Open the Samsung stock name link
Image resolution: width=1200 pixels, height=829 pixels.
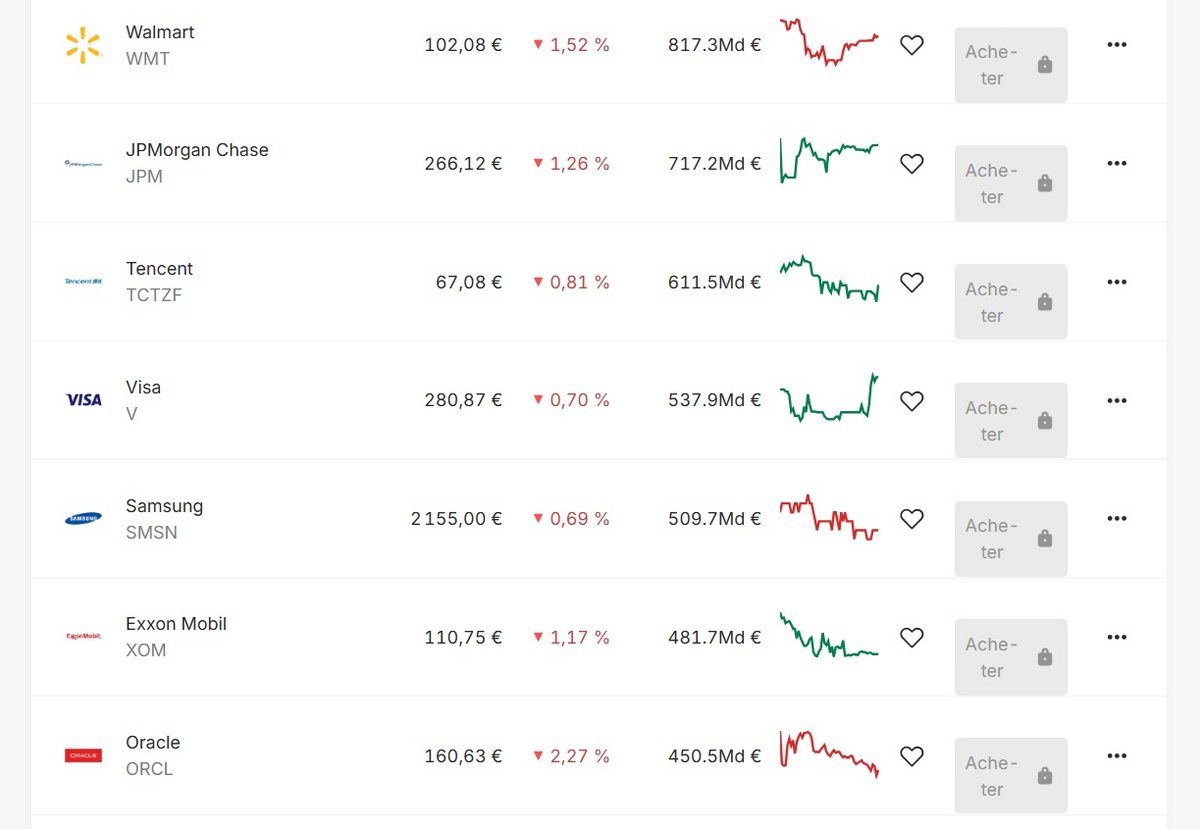click(x=164, y=506)
